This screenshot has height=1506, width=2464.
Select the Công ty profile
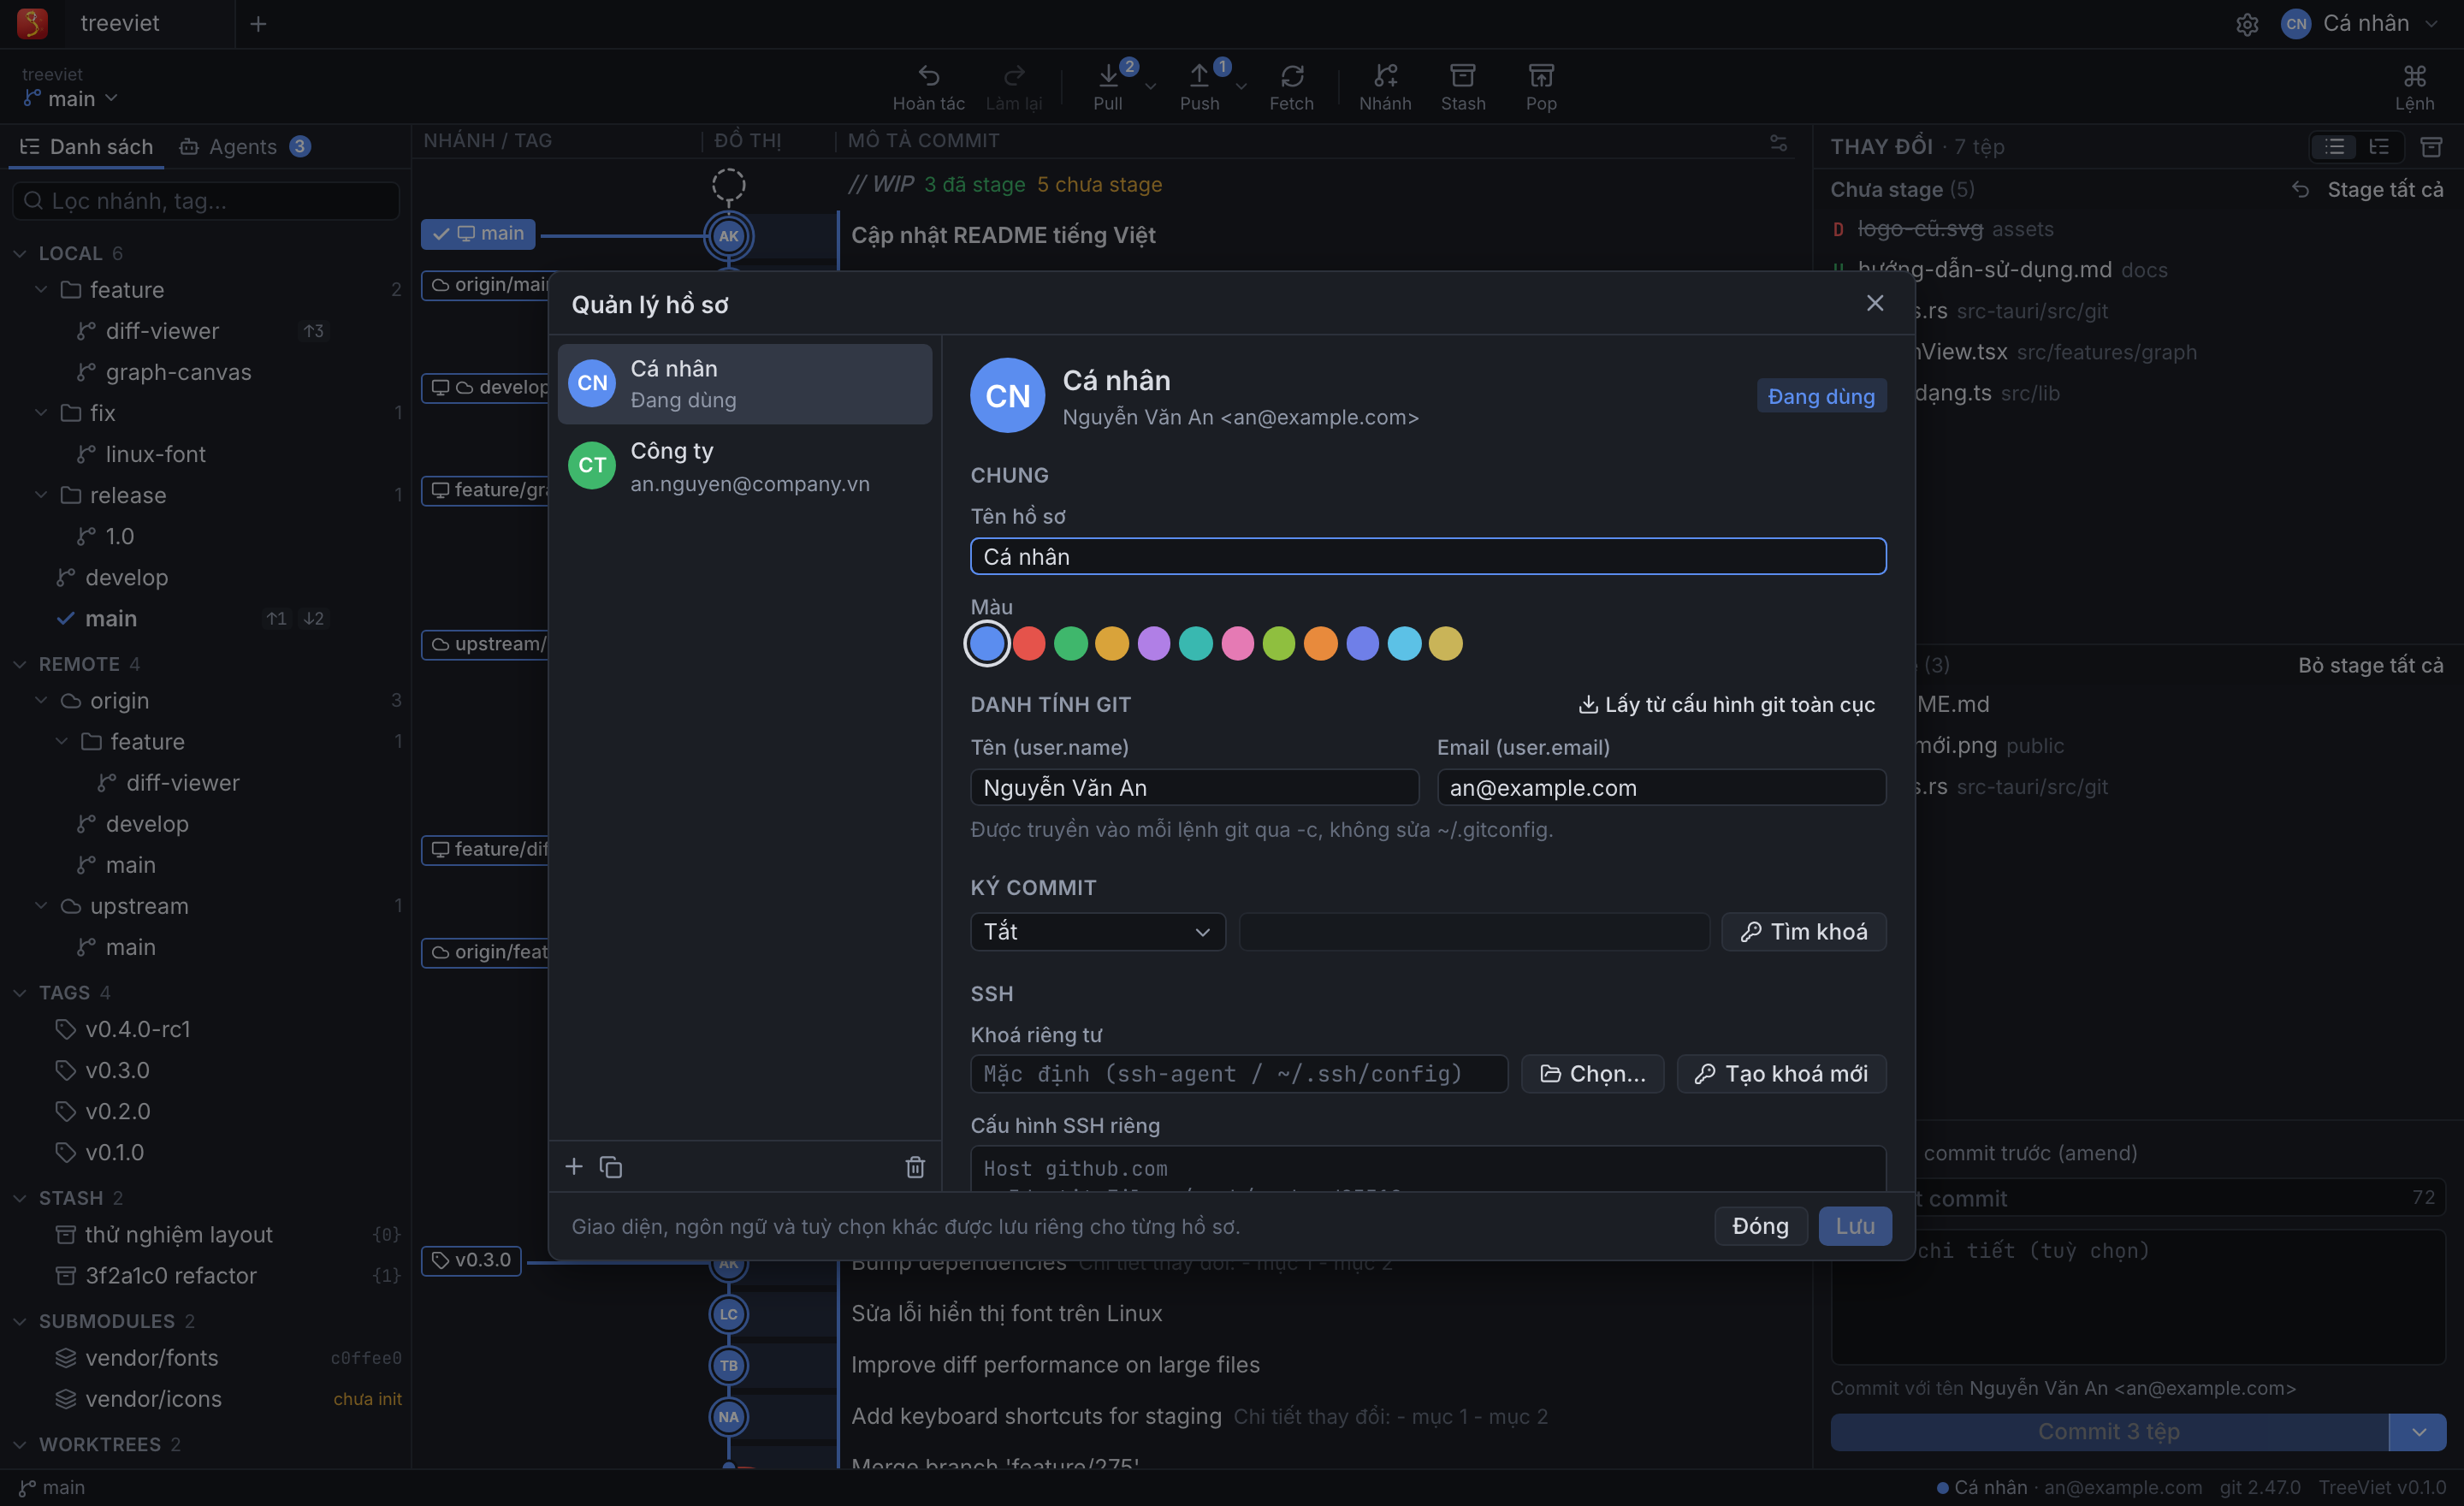(745, 466)
